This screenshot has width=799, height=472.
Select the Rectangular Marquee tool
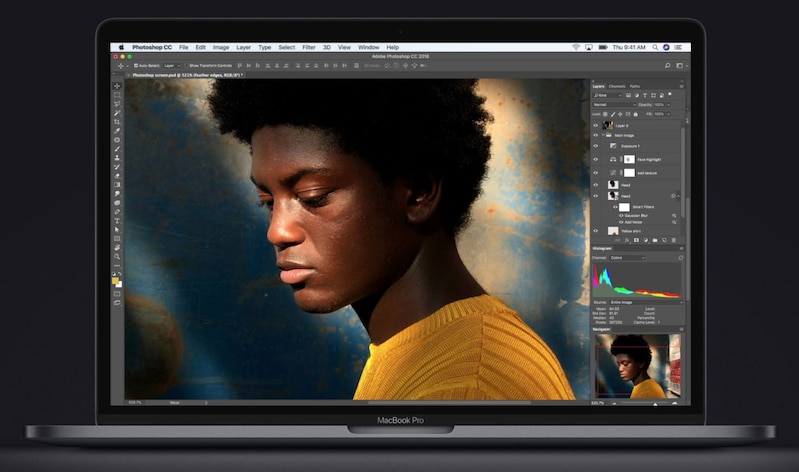tap(117, 95)
